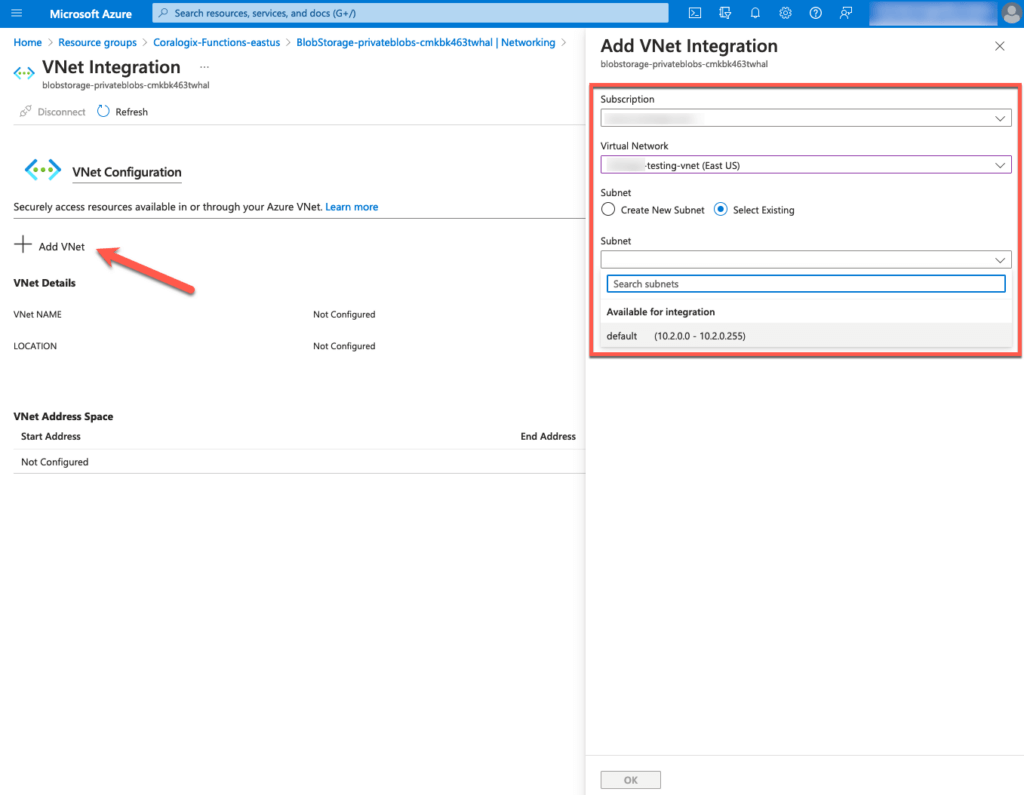This screenshot has height=795, width=1024.
Task: Close the Add VNet Integration panel
Action: click(x=999, y=46)
